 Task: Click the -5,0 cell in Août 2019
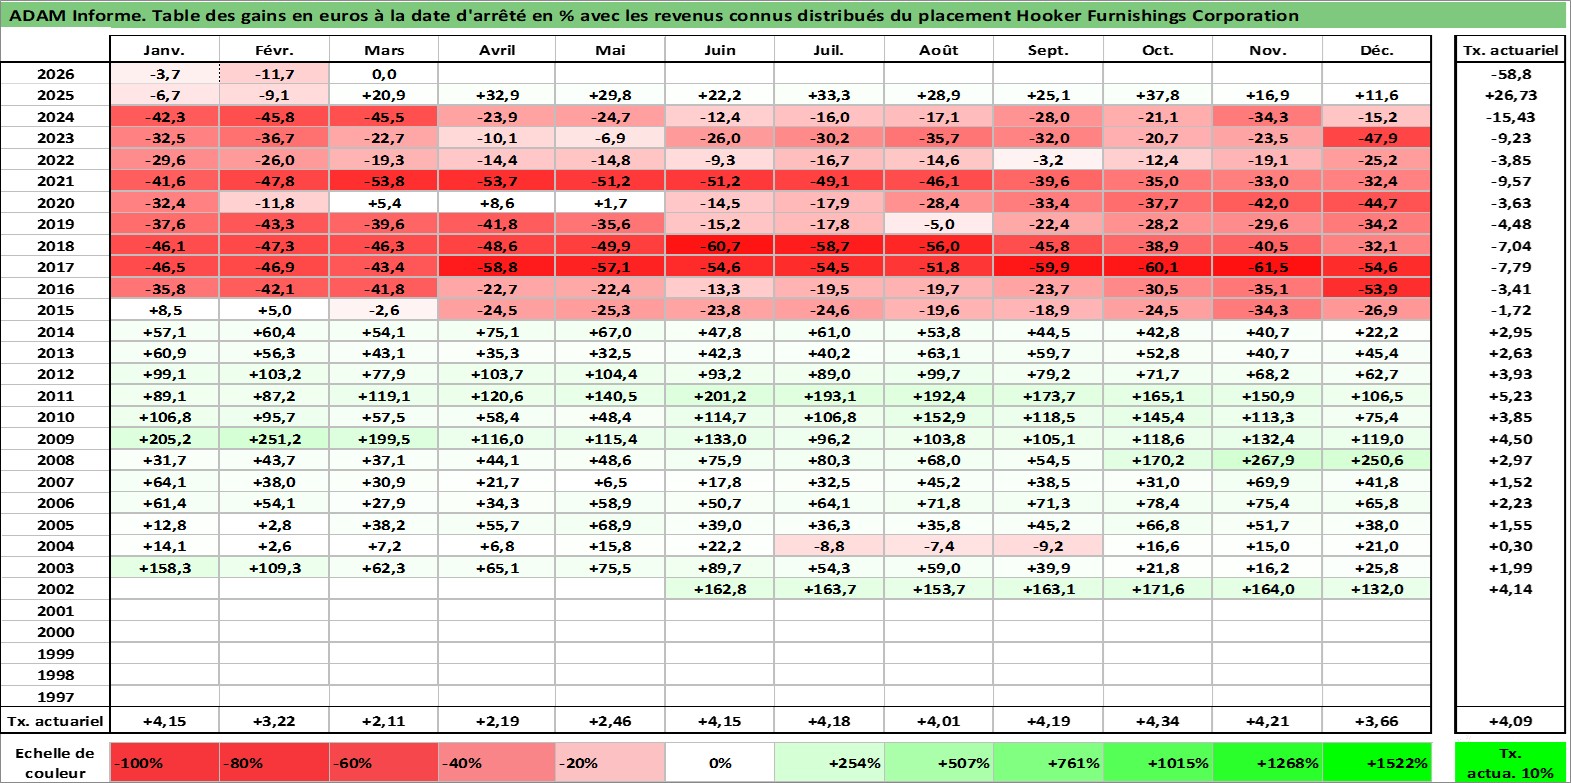point(938,224)
